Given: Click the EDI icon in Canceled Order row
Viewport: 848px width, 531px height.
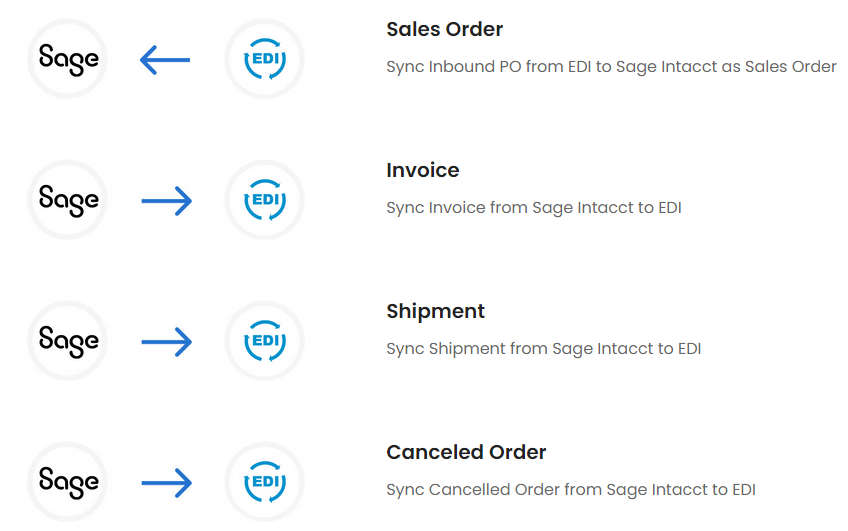Looking at the screenshot, I should pyautogui.click(x=265, y=482).
